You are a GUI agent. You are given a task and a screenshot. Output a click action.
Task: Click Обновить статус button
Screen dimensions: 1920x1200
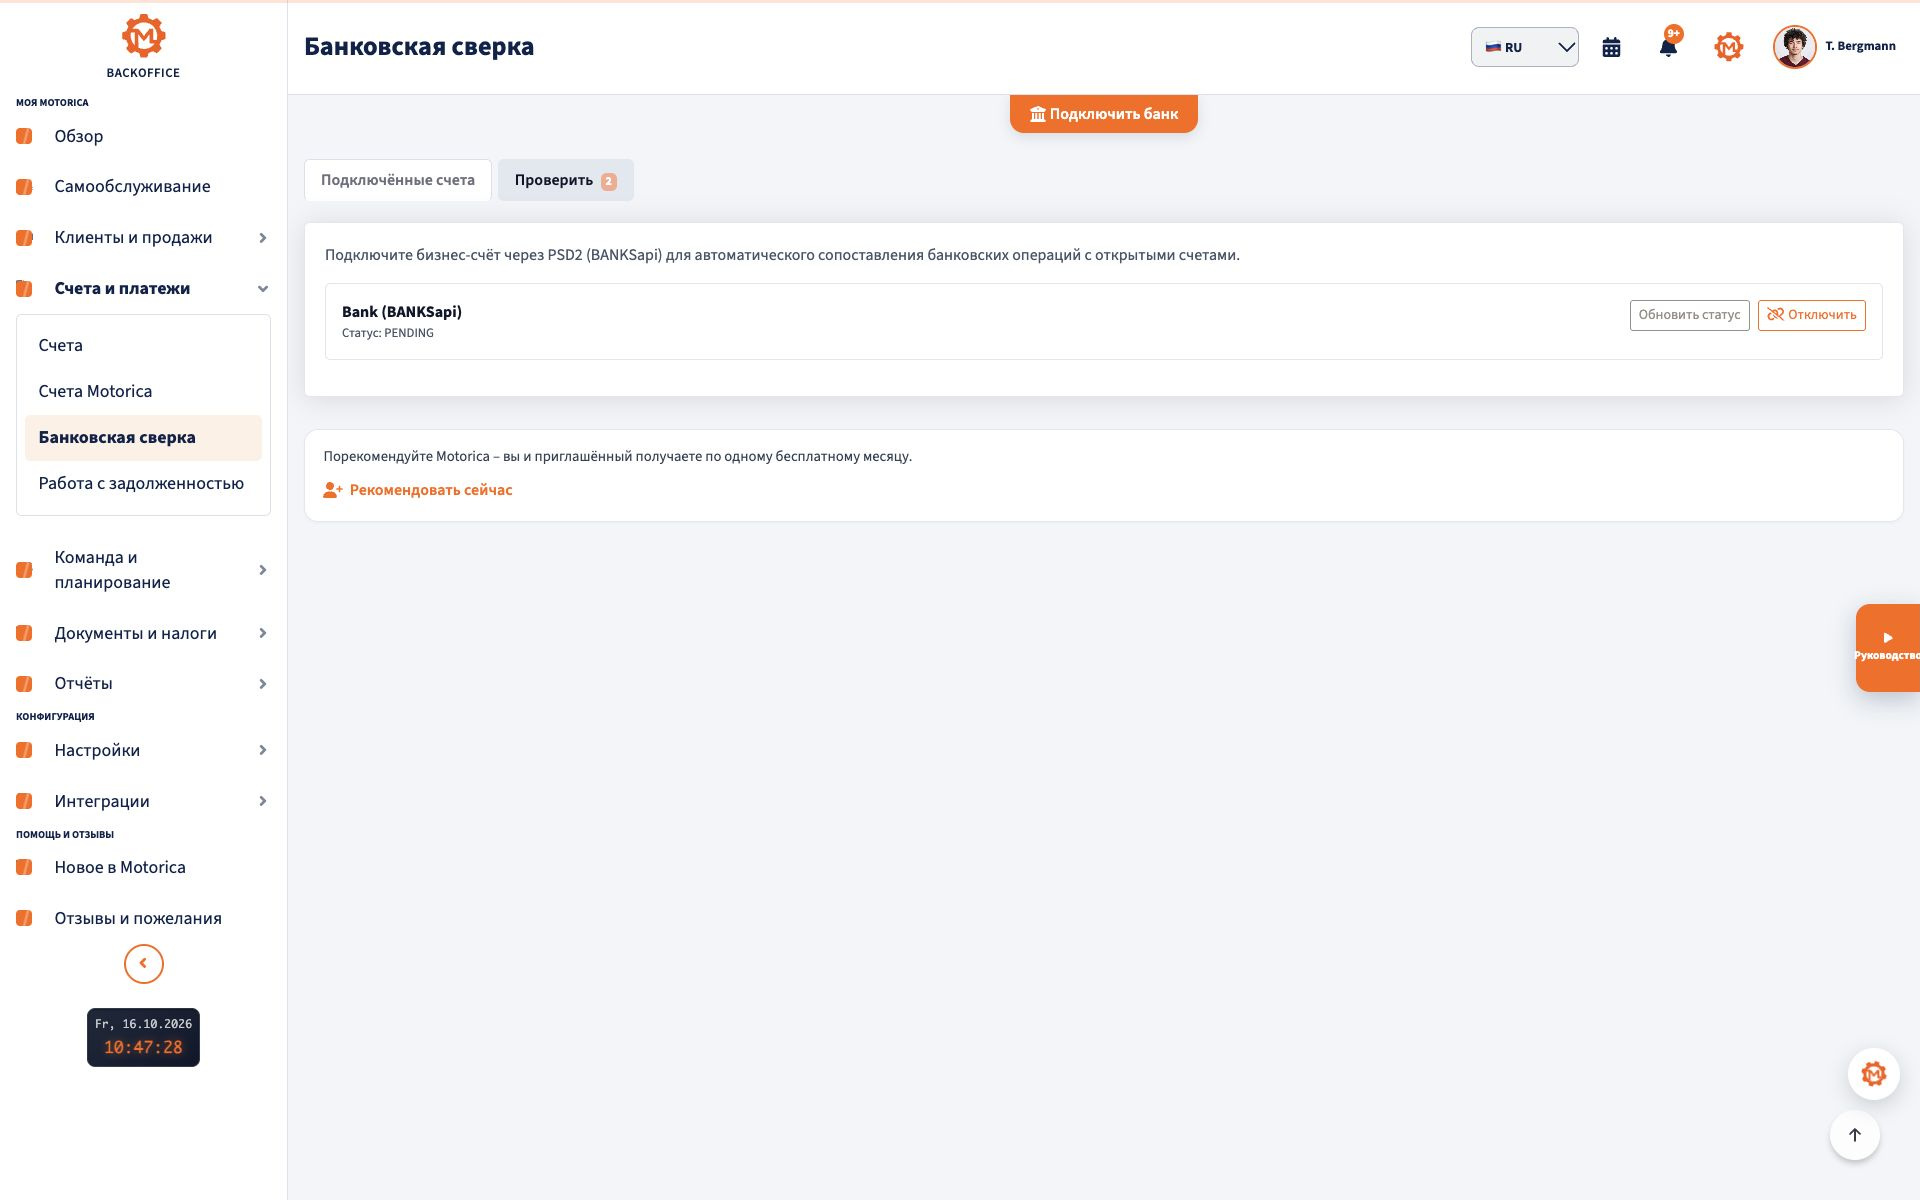(x=1689, y=315)
